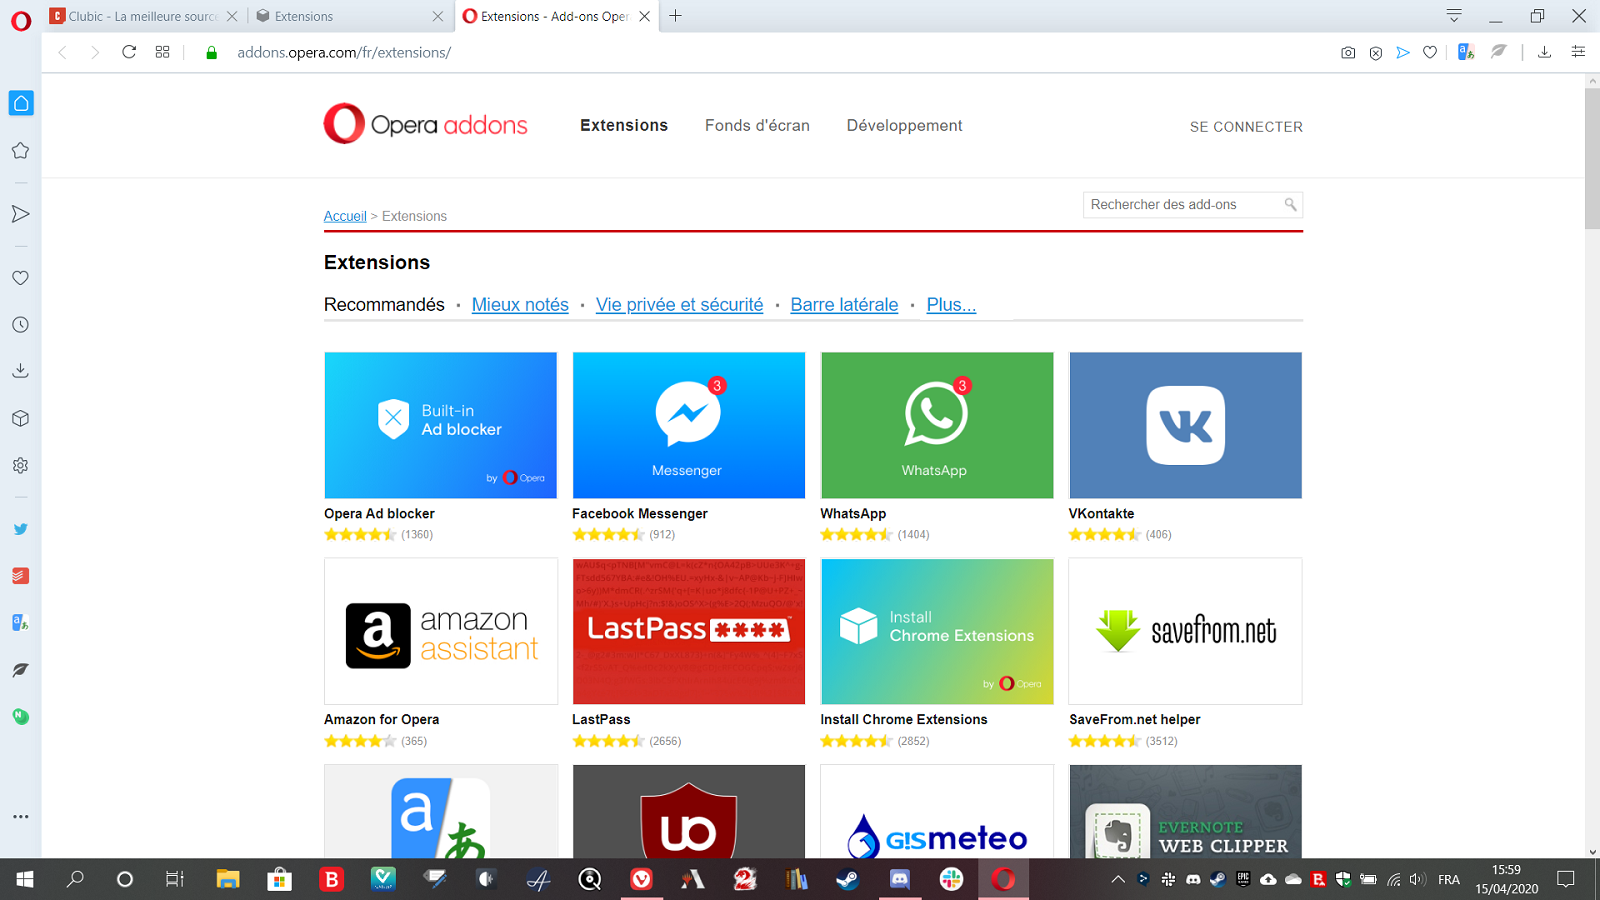The height and width of the screenshot is (900, 1600).
Task: Open the Mieux notés category link
Action: pyautogui.click(x=520, y=304)
